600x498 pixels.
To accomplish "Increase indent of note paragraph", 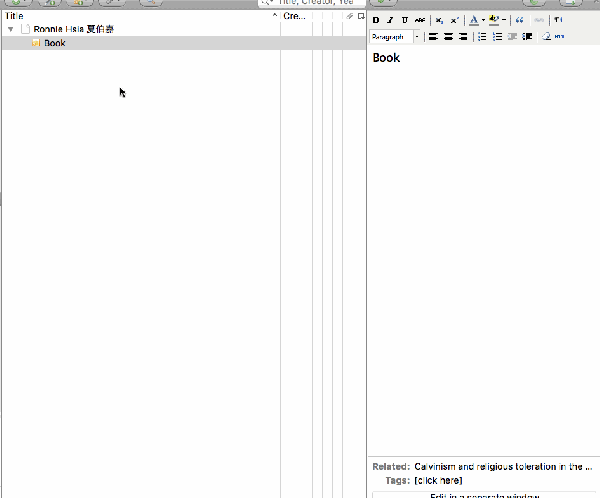I will click(527, 37).
